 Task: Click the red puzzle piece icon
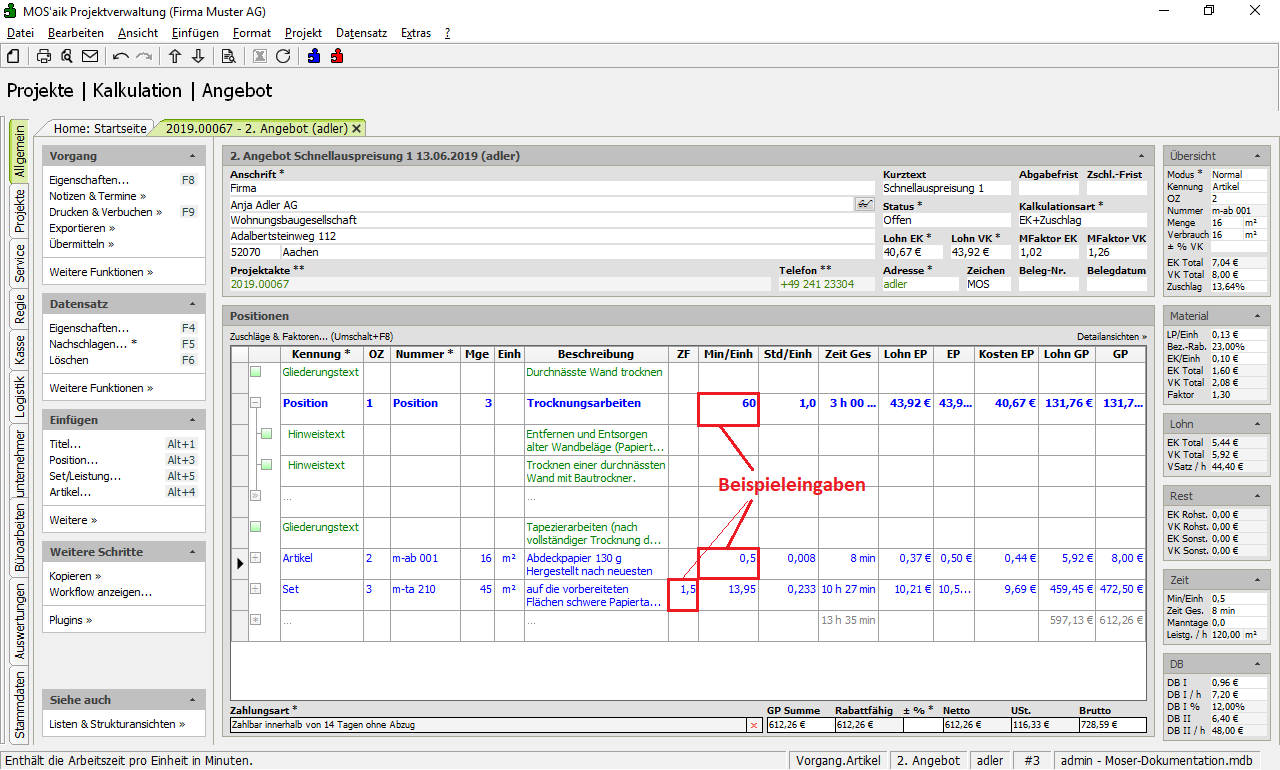pyautogui.click(x=337, y=56)
